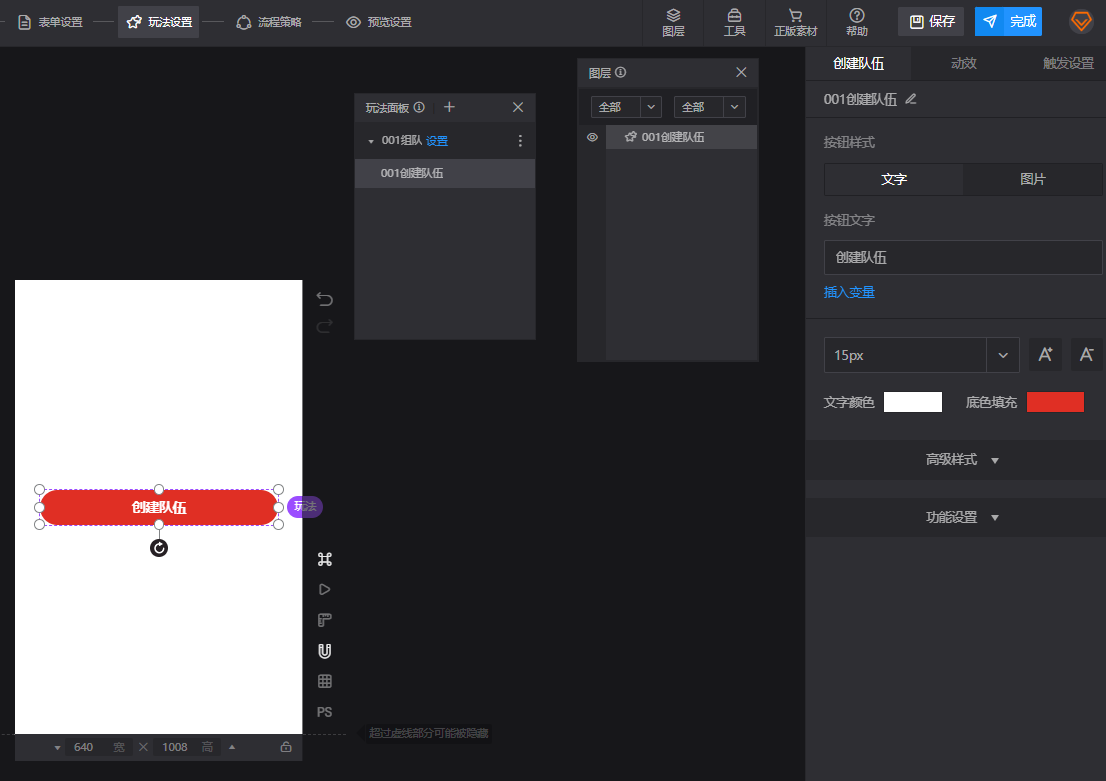Toggle the ruler guides tool
The height and width of the screenshot is (781, 1106).
click(x=324, y=620)
